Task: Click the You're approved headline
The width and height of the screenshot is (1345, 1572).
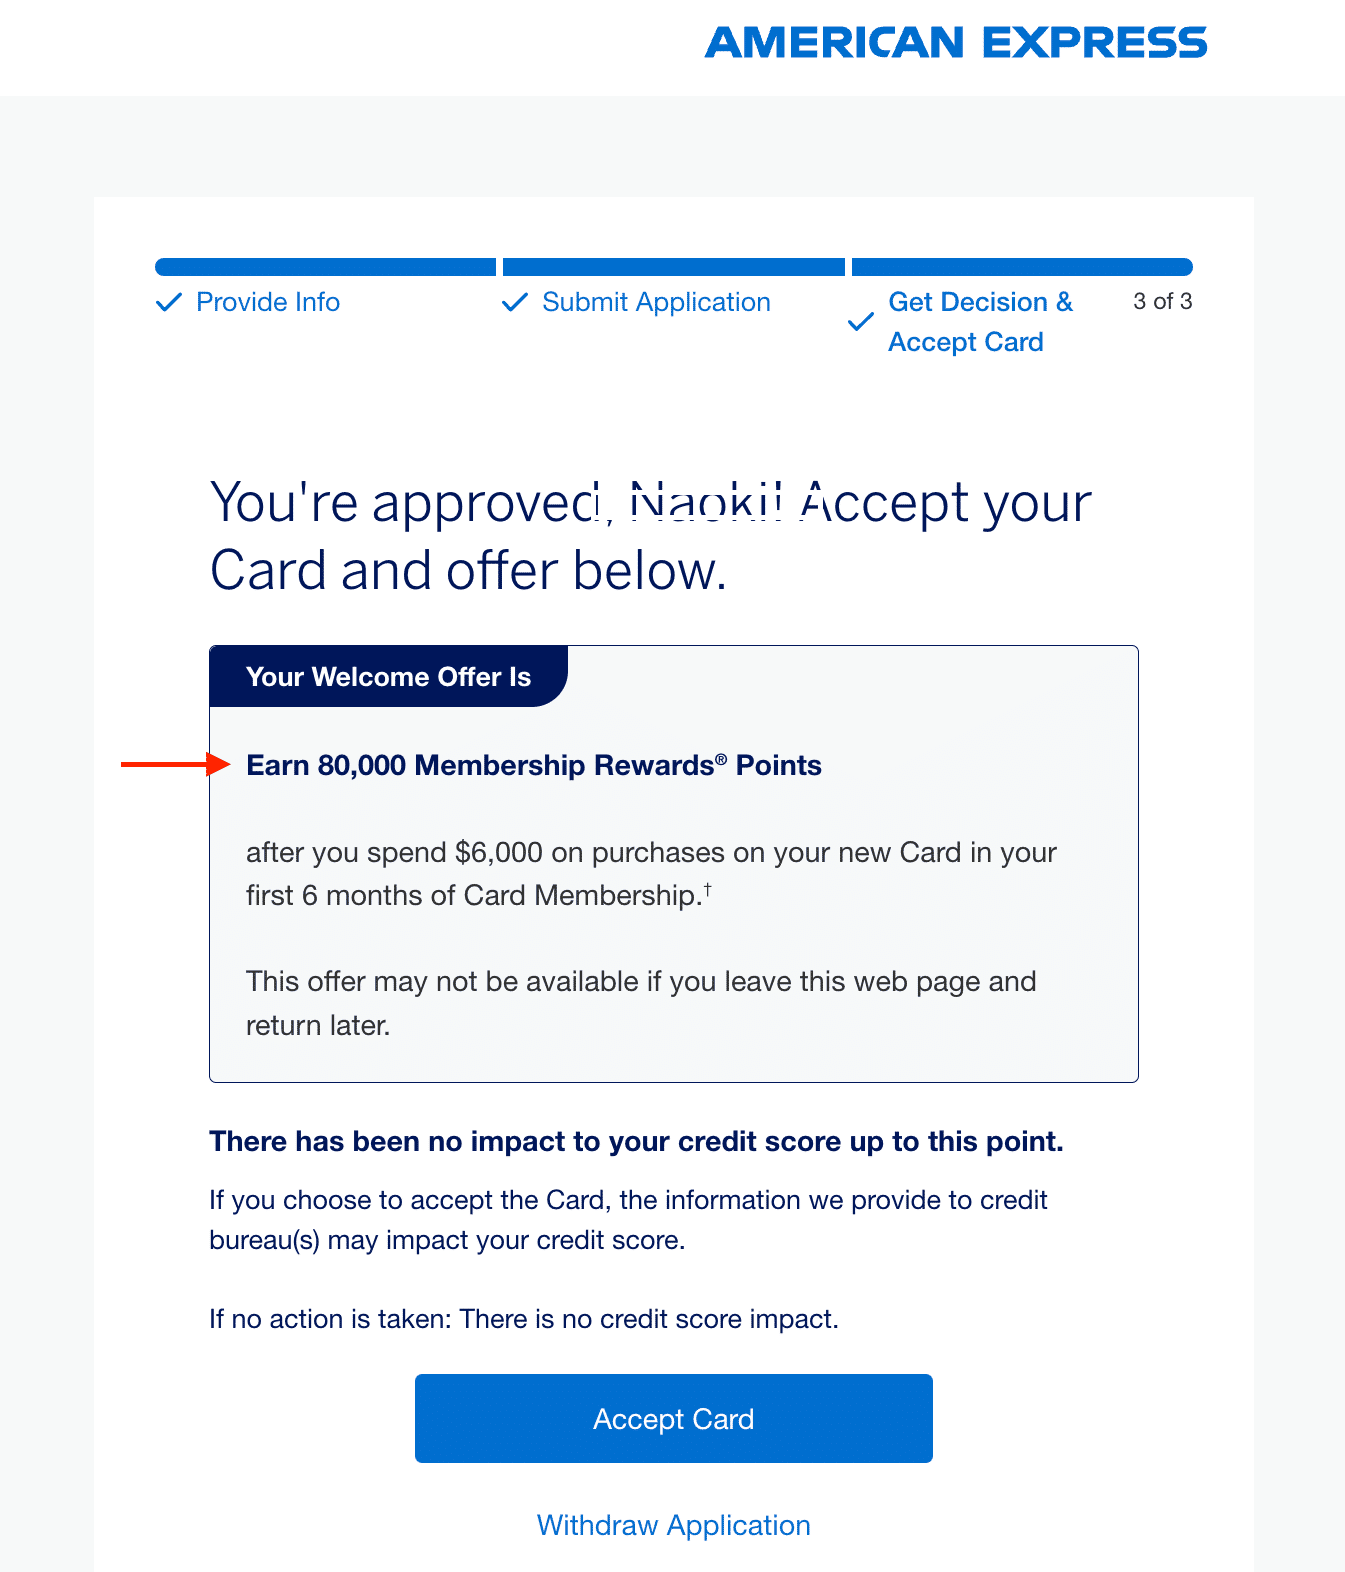Action: [650, 536]
